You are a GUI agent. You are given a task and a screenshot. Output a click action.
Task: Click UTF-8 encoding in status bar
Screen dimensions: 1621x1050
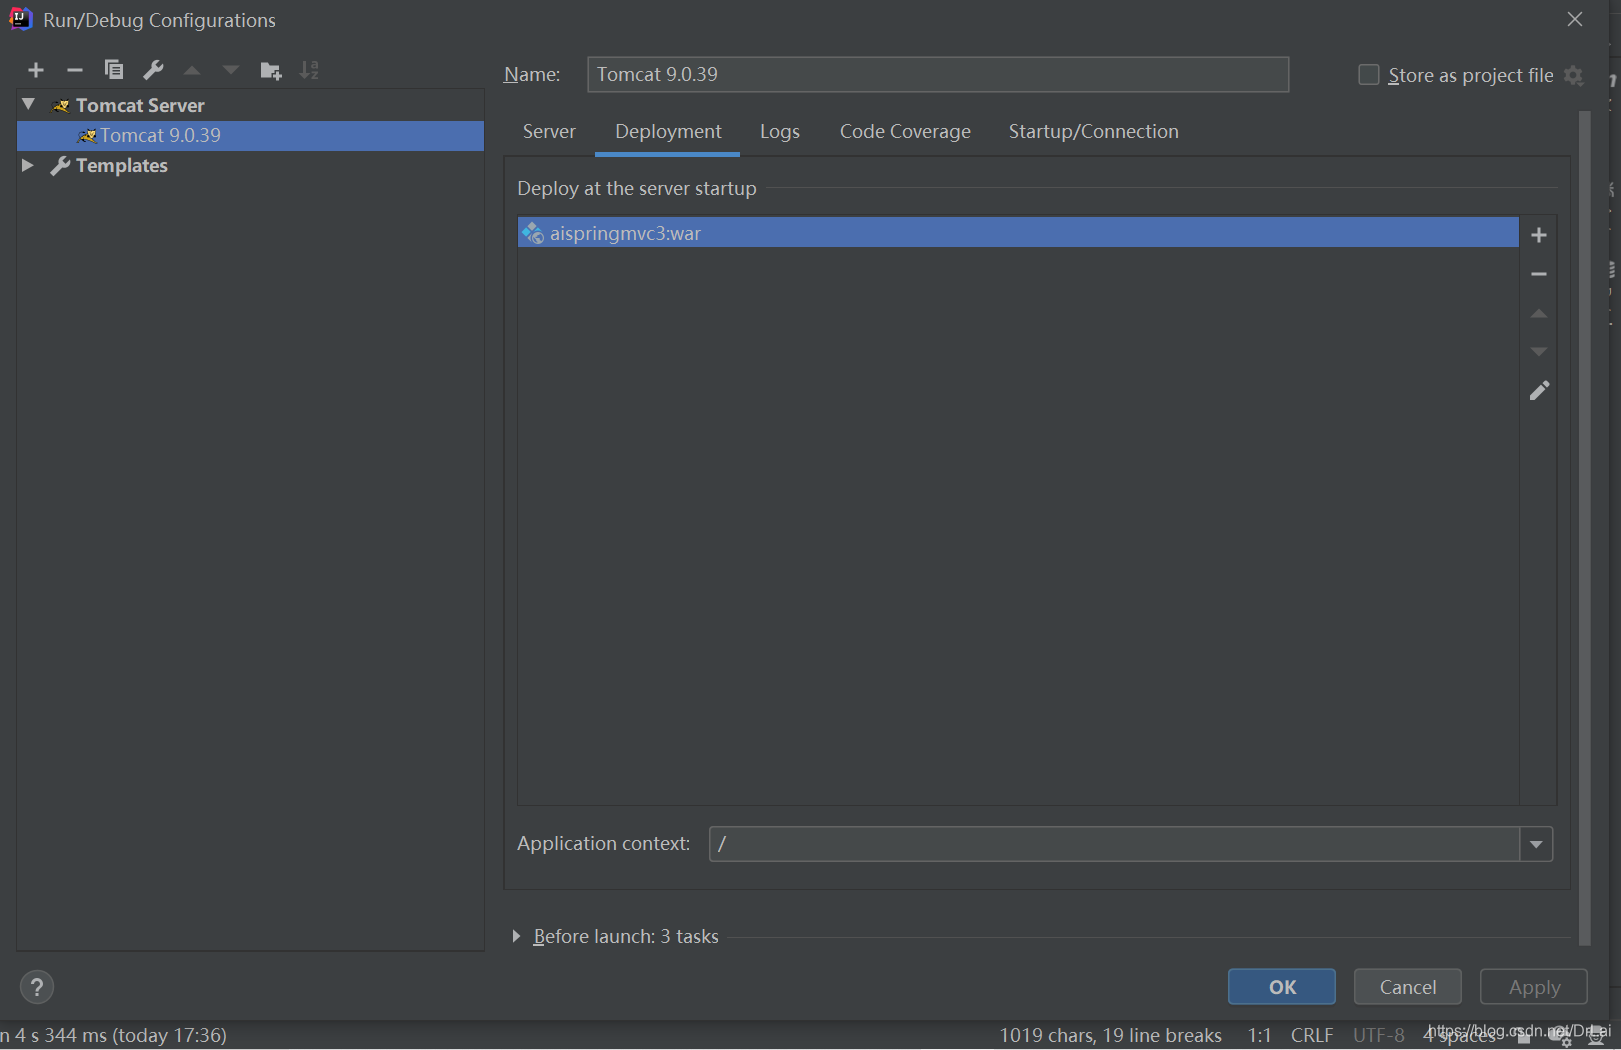(x=1379, y=1035)
